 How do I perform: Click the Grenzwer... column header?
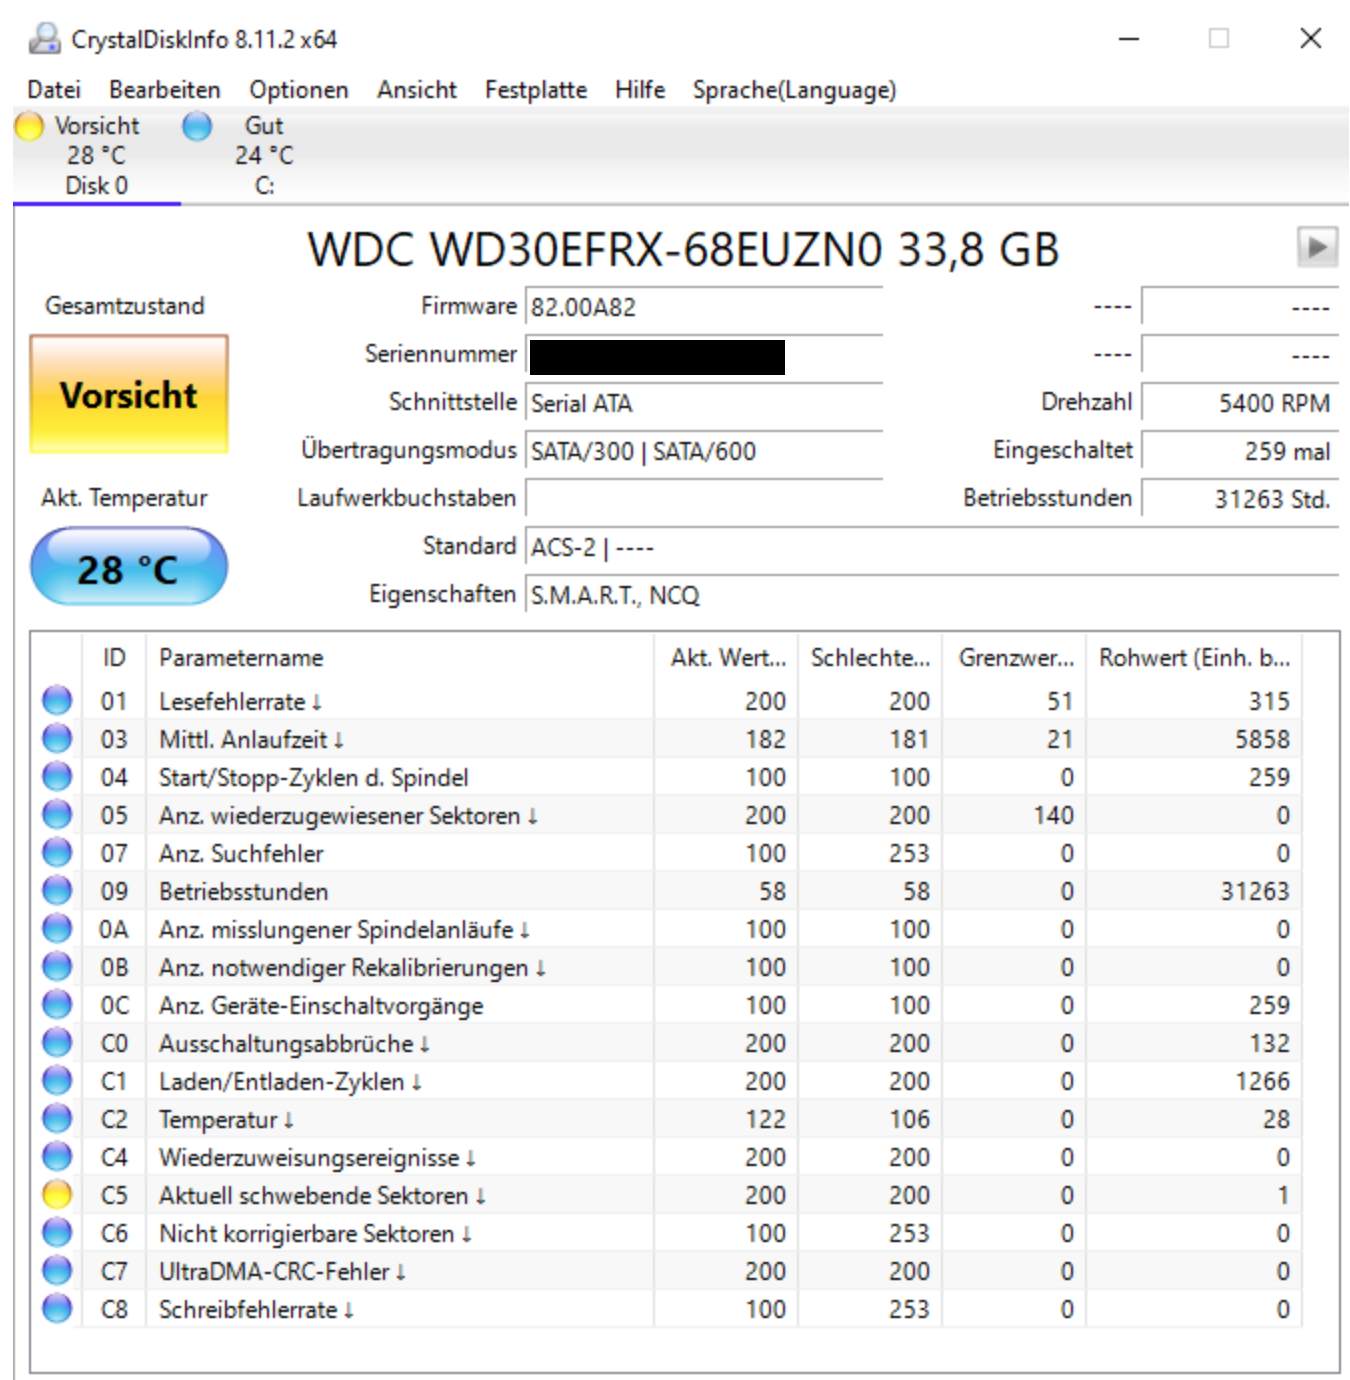[1015, 658]
